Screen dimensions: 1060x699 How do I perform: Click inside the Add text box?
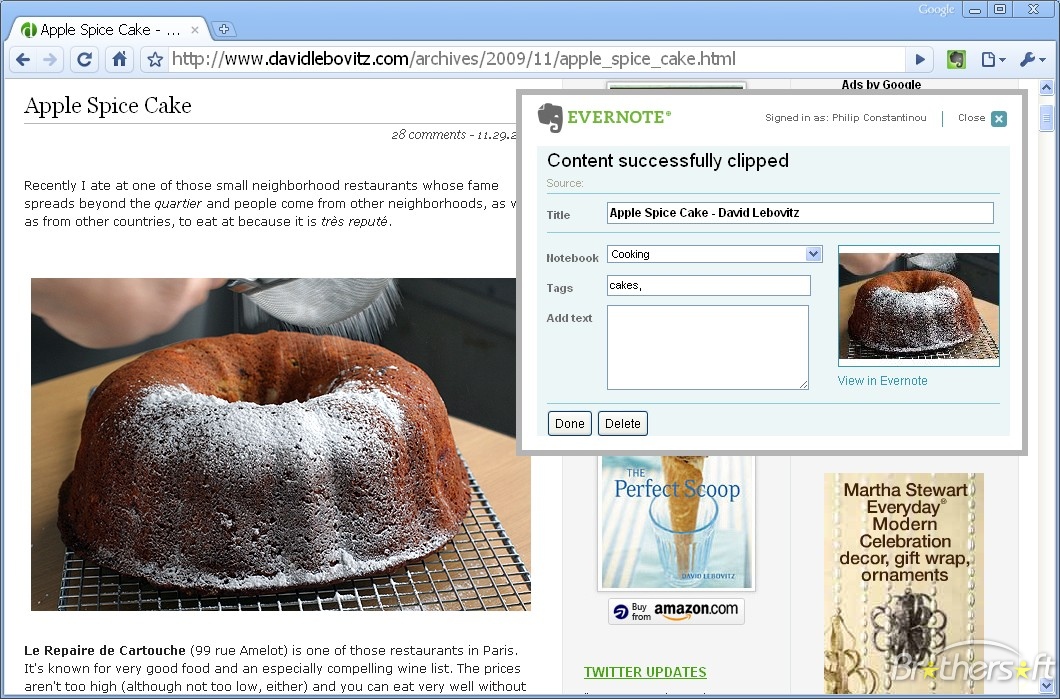point(707,347)
